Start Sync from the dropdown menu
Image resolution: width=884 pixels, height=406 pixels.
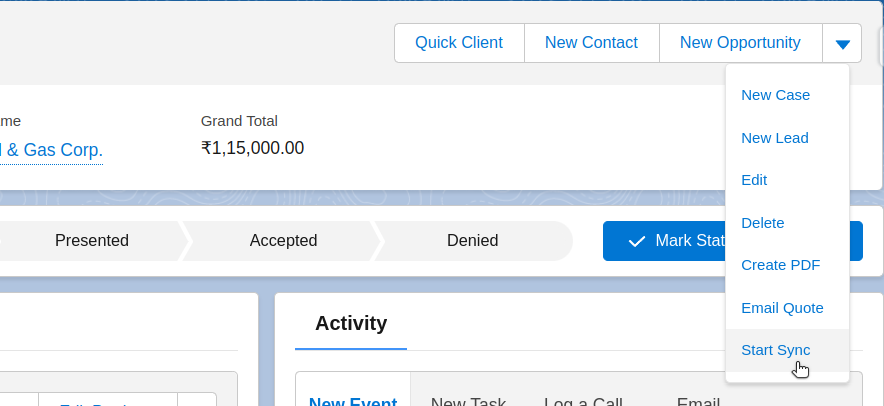pos(775,350)
